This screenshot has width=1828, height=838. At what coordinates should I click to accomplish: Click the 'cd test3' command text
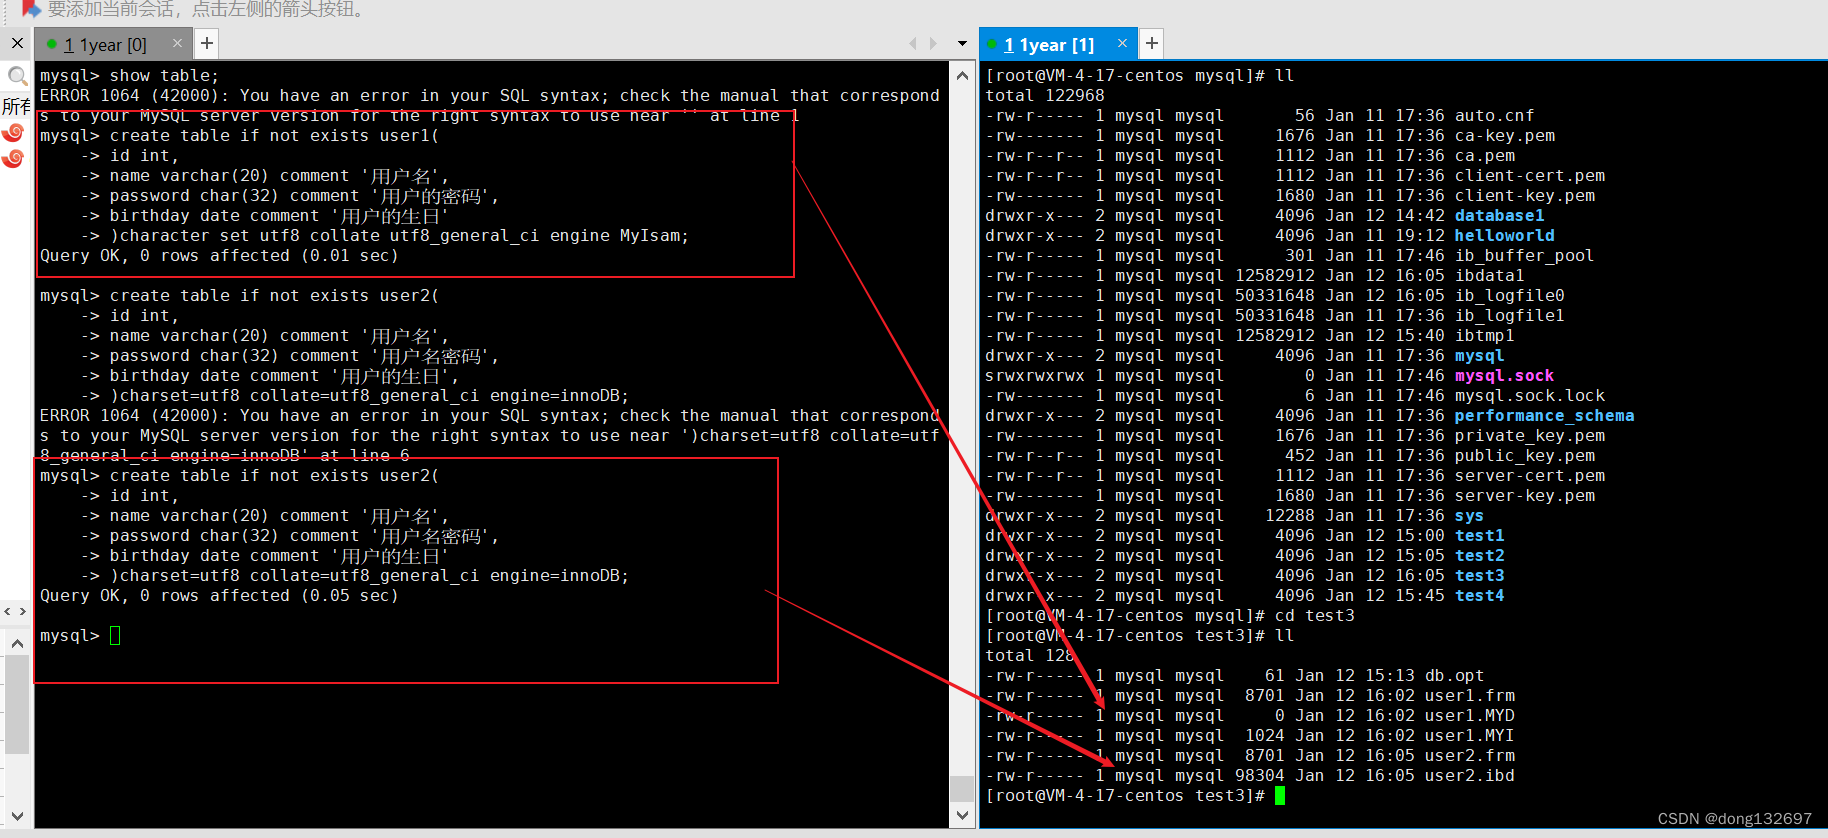pyautogui.click(x=1314, y=616)
